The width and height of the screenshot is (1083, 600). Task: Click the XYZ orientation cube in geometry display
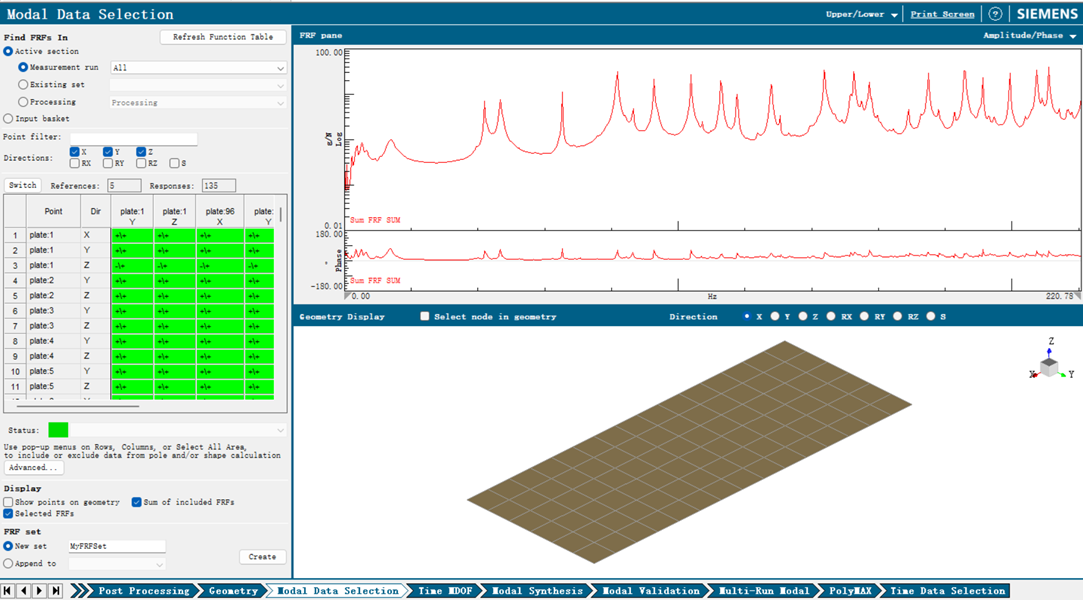click(1049, 366)
